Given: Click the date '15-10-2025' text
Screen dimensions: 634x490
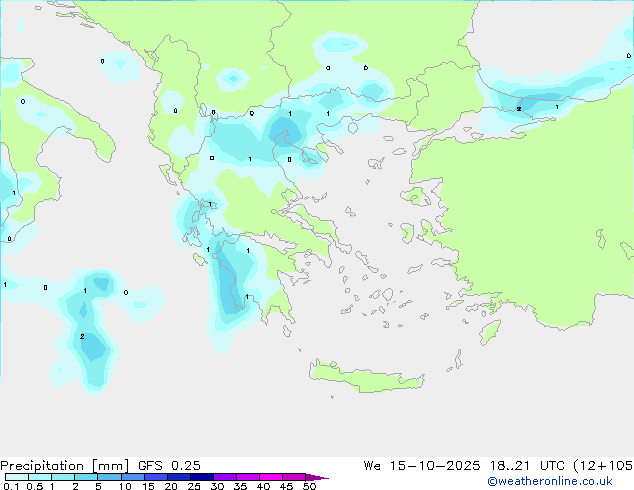Looking at the screenshot, I should (x=435, y=466).
